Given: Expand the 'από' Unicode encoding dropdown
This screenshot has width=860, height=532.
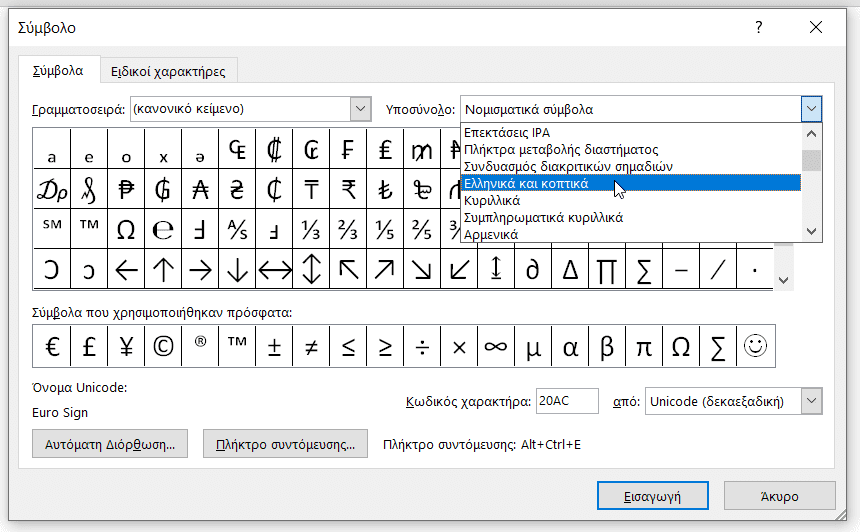Looking at the screenshot, I should [x=812, y=401].
